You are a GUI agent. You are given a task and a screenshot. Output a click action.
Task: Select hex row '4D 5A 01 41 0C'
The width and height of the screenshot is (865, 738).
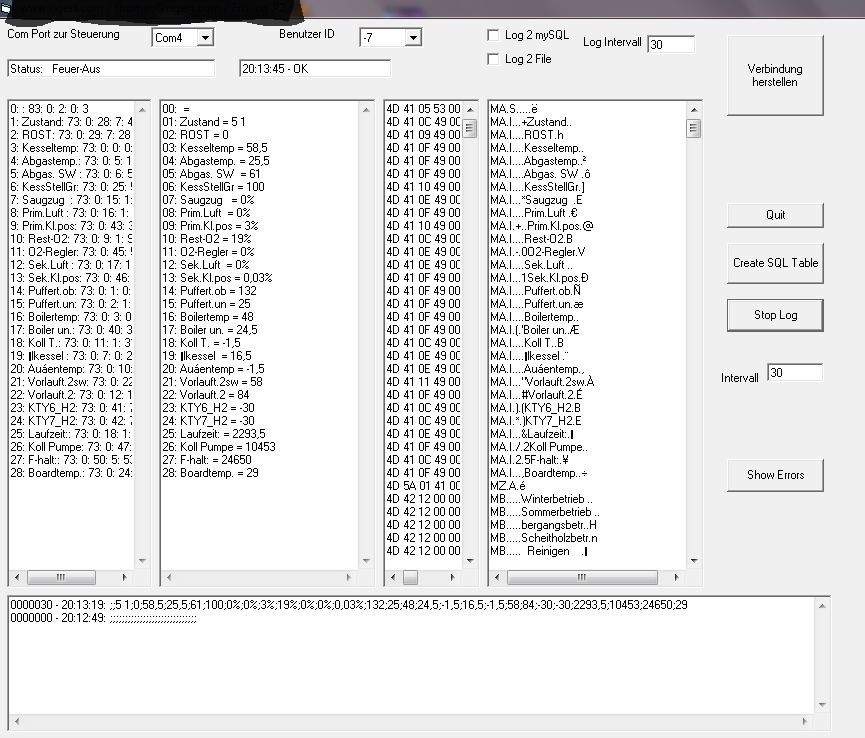[423, 486]
